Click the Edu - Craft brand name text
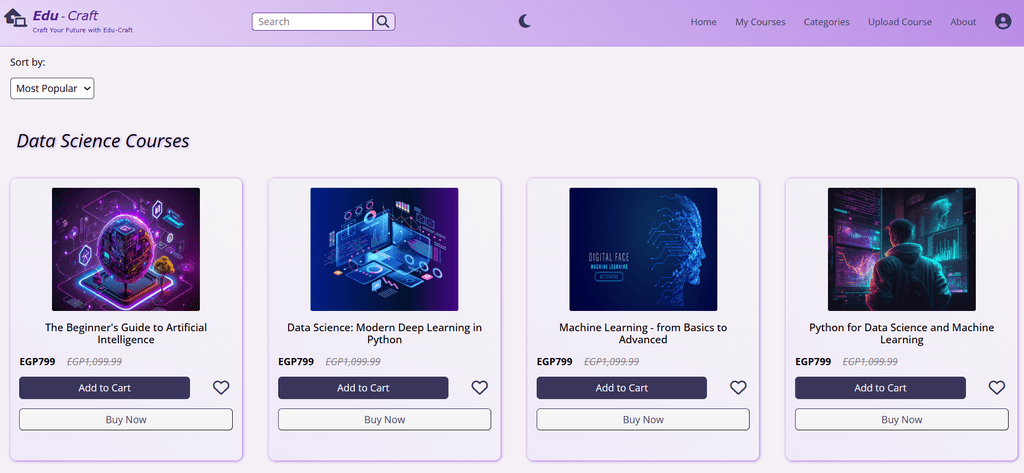The width and height of the screenshot is (1024, 473). (65, 16)
